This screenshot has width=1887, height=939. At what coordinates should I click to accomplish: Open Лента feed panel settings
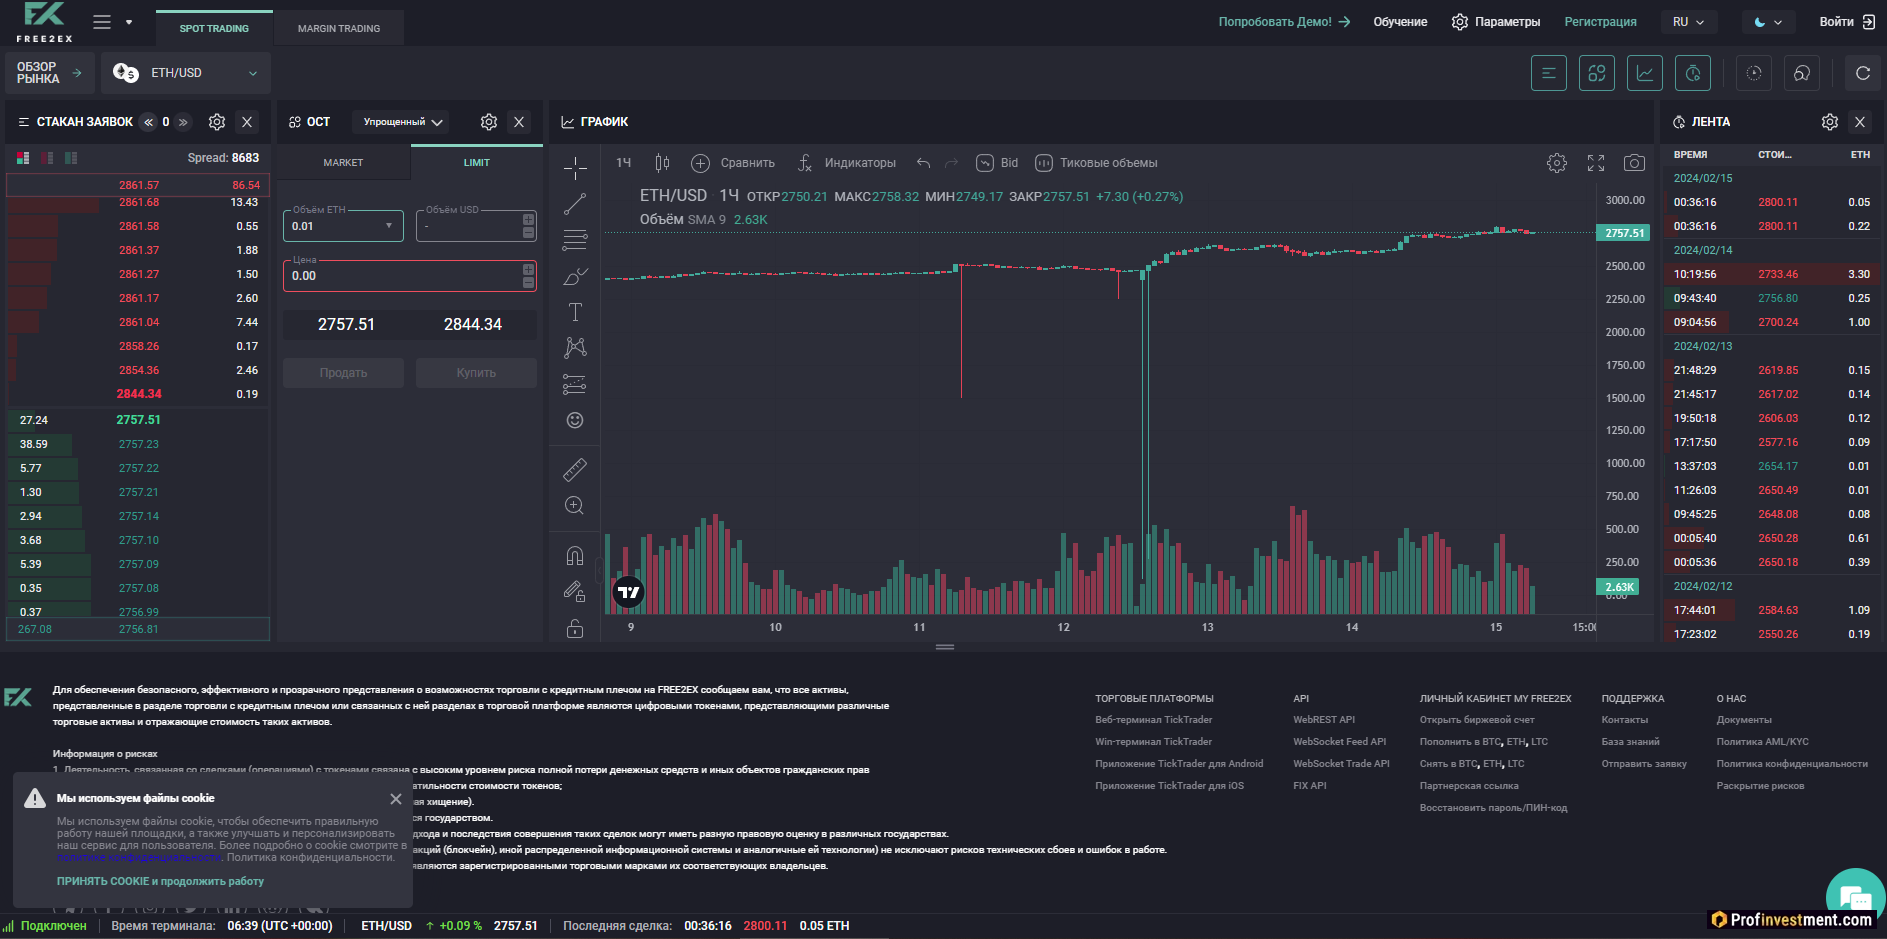[1830, 122]
